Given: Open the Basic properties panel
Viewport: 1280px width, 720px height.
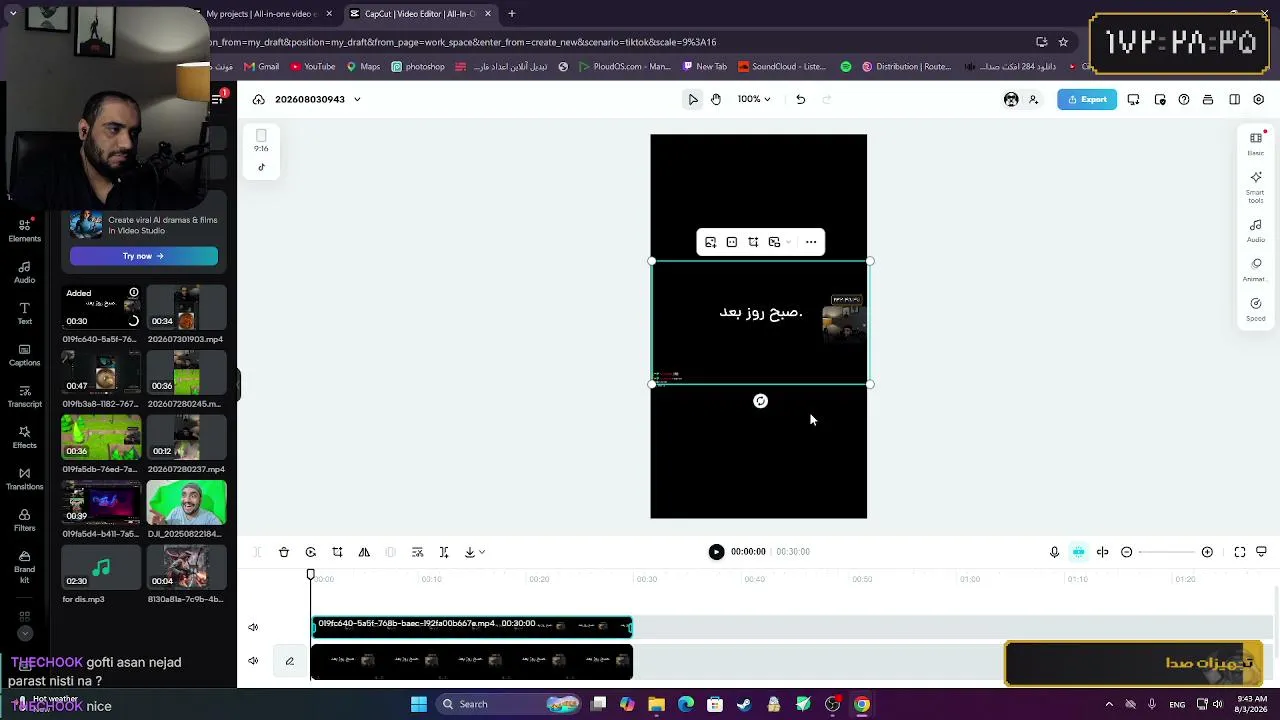Looking at the screenshot, I should tap(1256, 143).
